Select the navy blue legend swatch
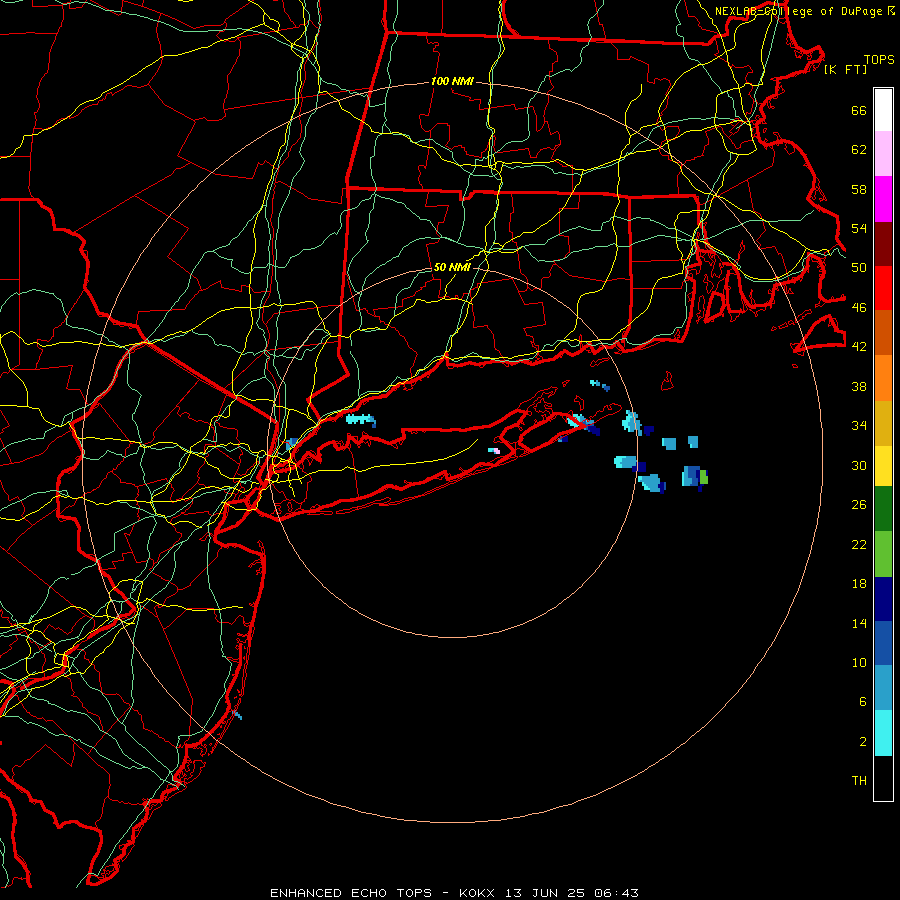This screenshot has width=900, height=900. [883, 599]
